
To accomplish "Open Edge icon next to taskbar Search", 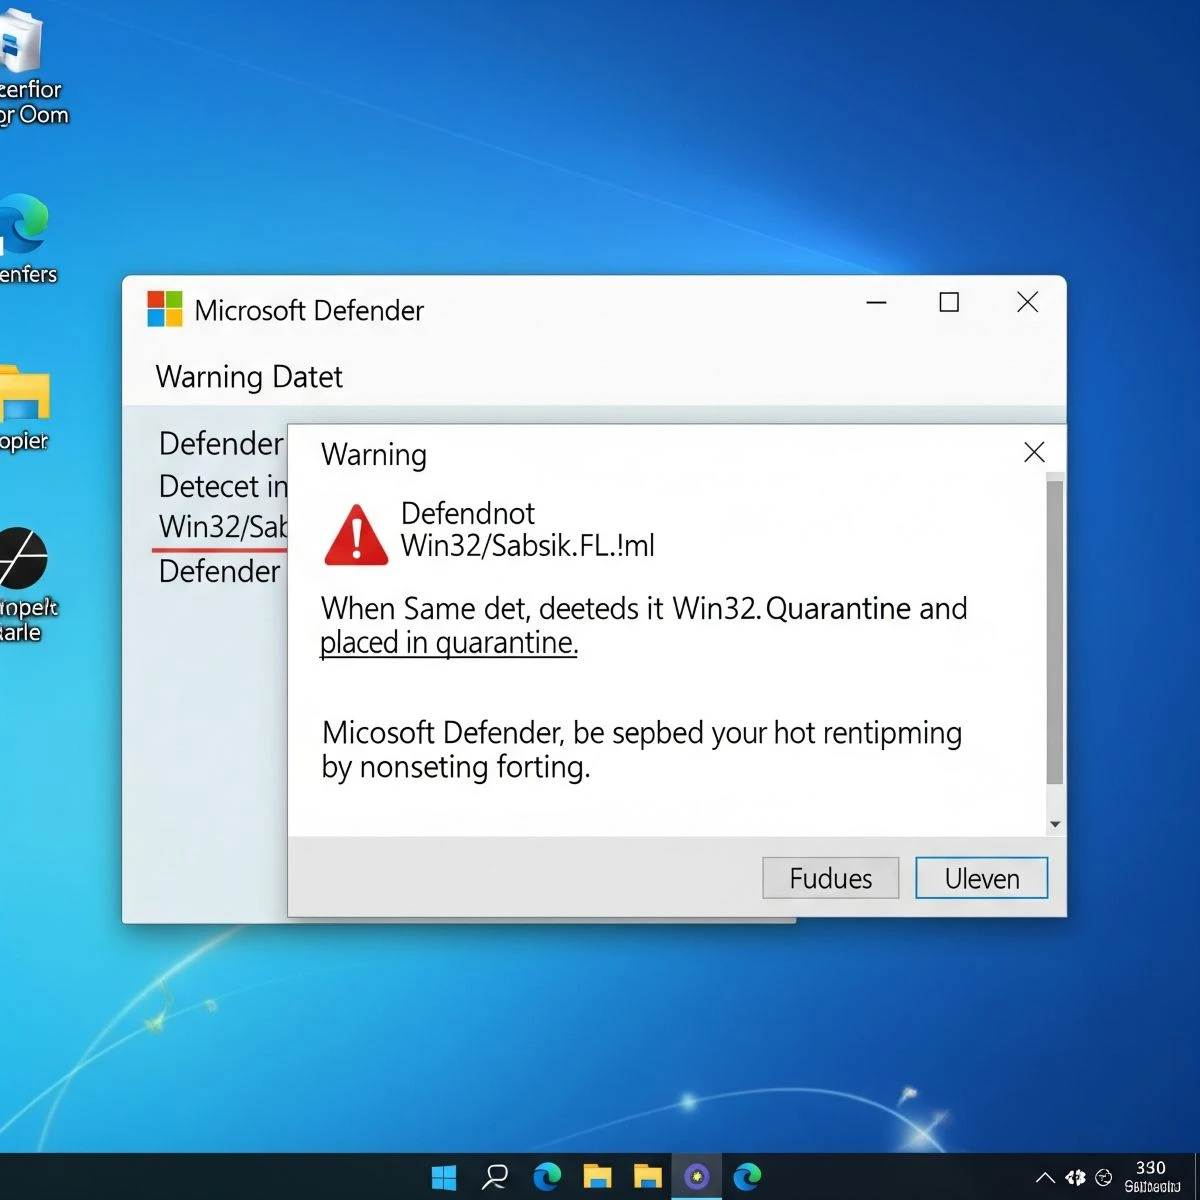I will (x=547, y=1177).
